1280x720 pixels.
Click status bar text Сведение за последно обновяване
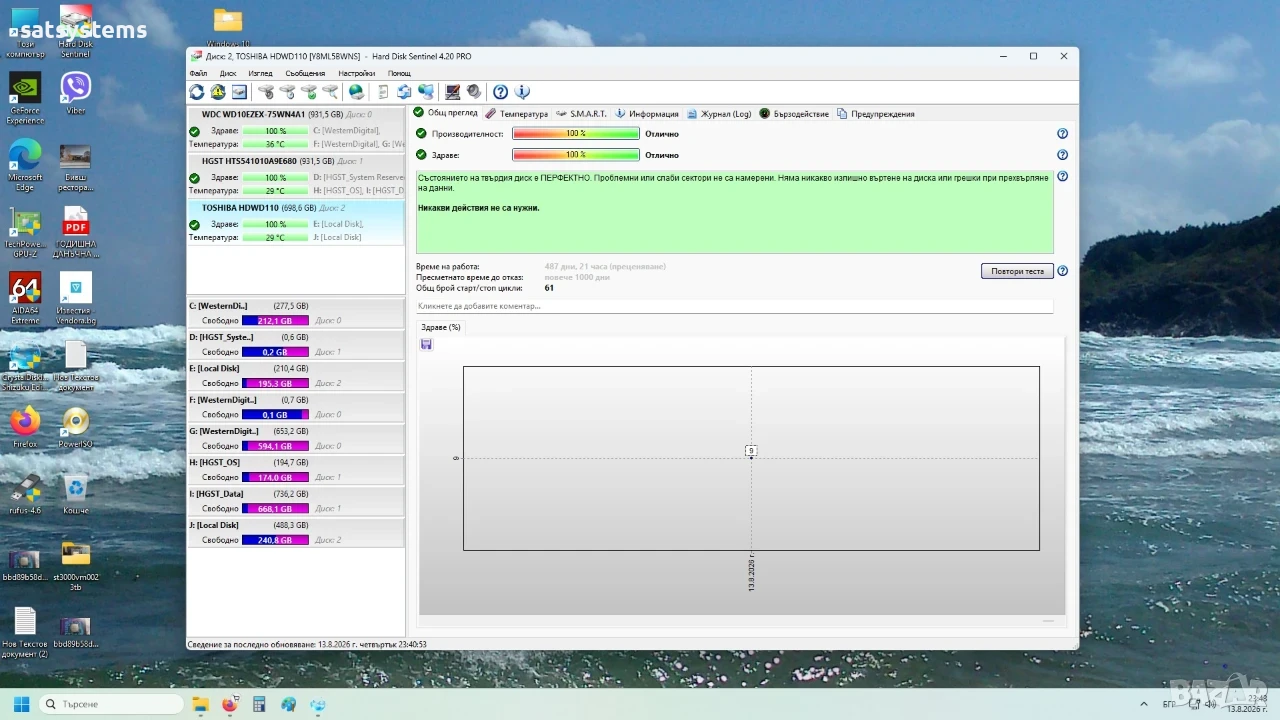point(307,644)
